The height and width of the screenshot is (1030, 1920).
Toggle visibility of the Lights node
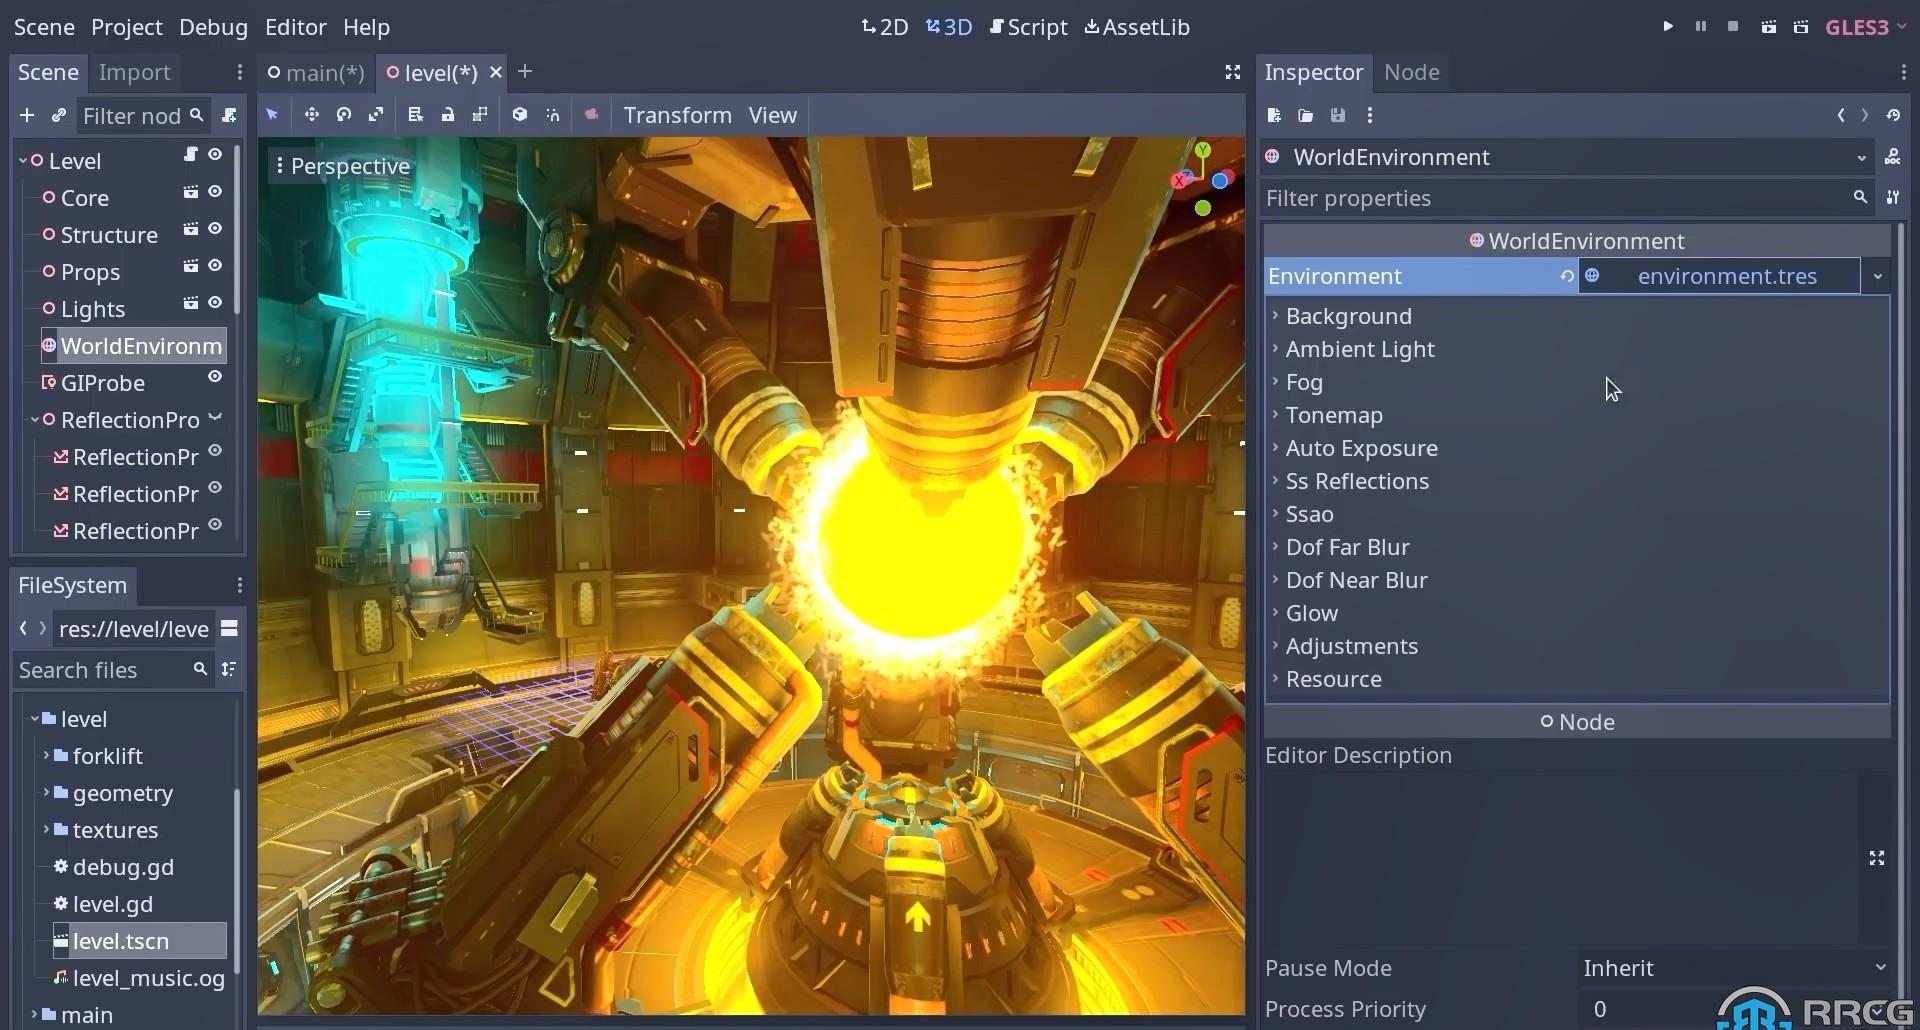215,303
